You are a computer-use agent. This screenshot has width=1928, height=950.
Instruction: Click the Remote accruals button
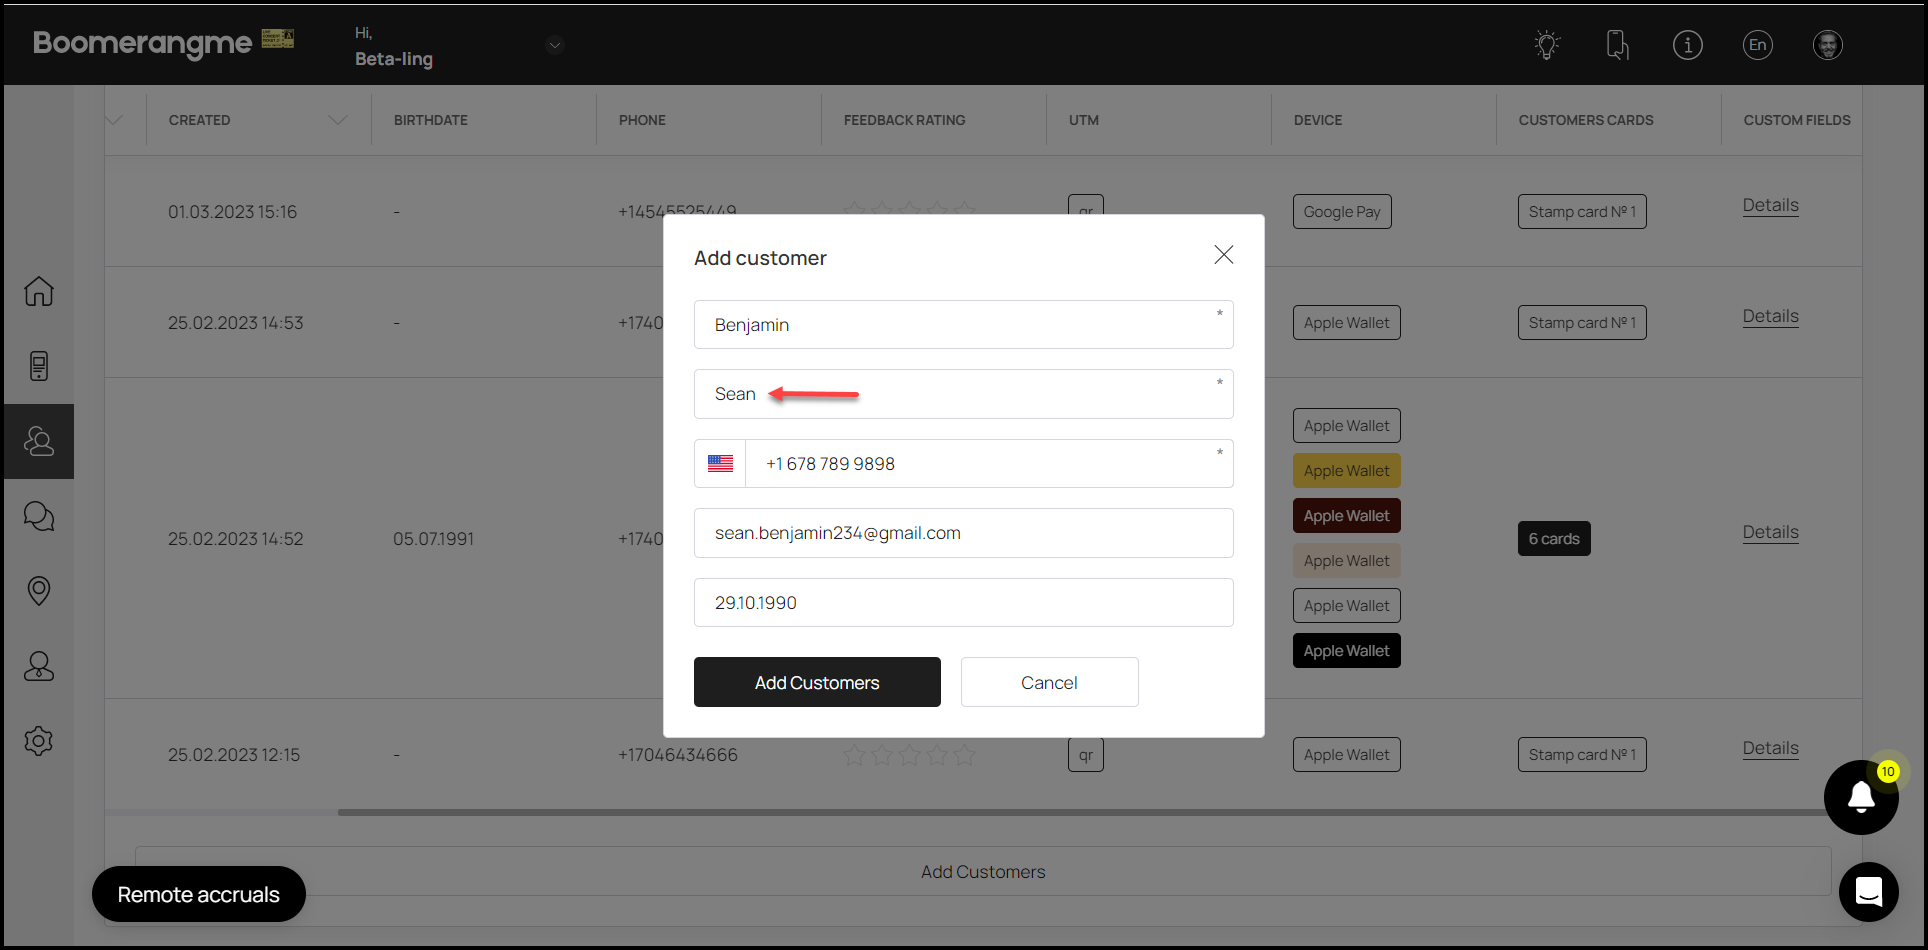[x=199, y=894]
